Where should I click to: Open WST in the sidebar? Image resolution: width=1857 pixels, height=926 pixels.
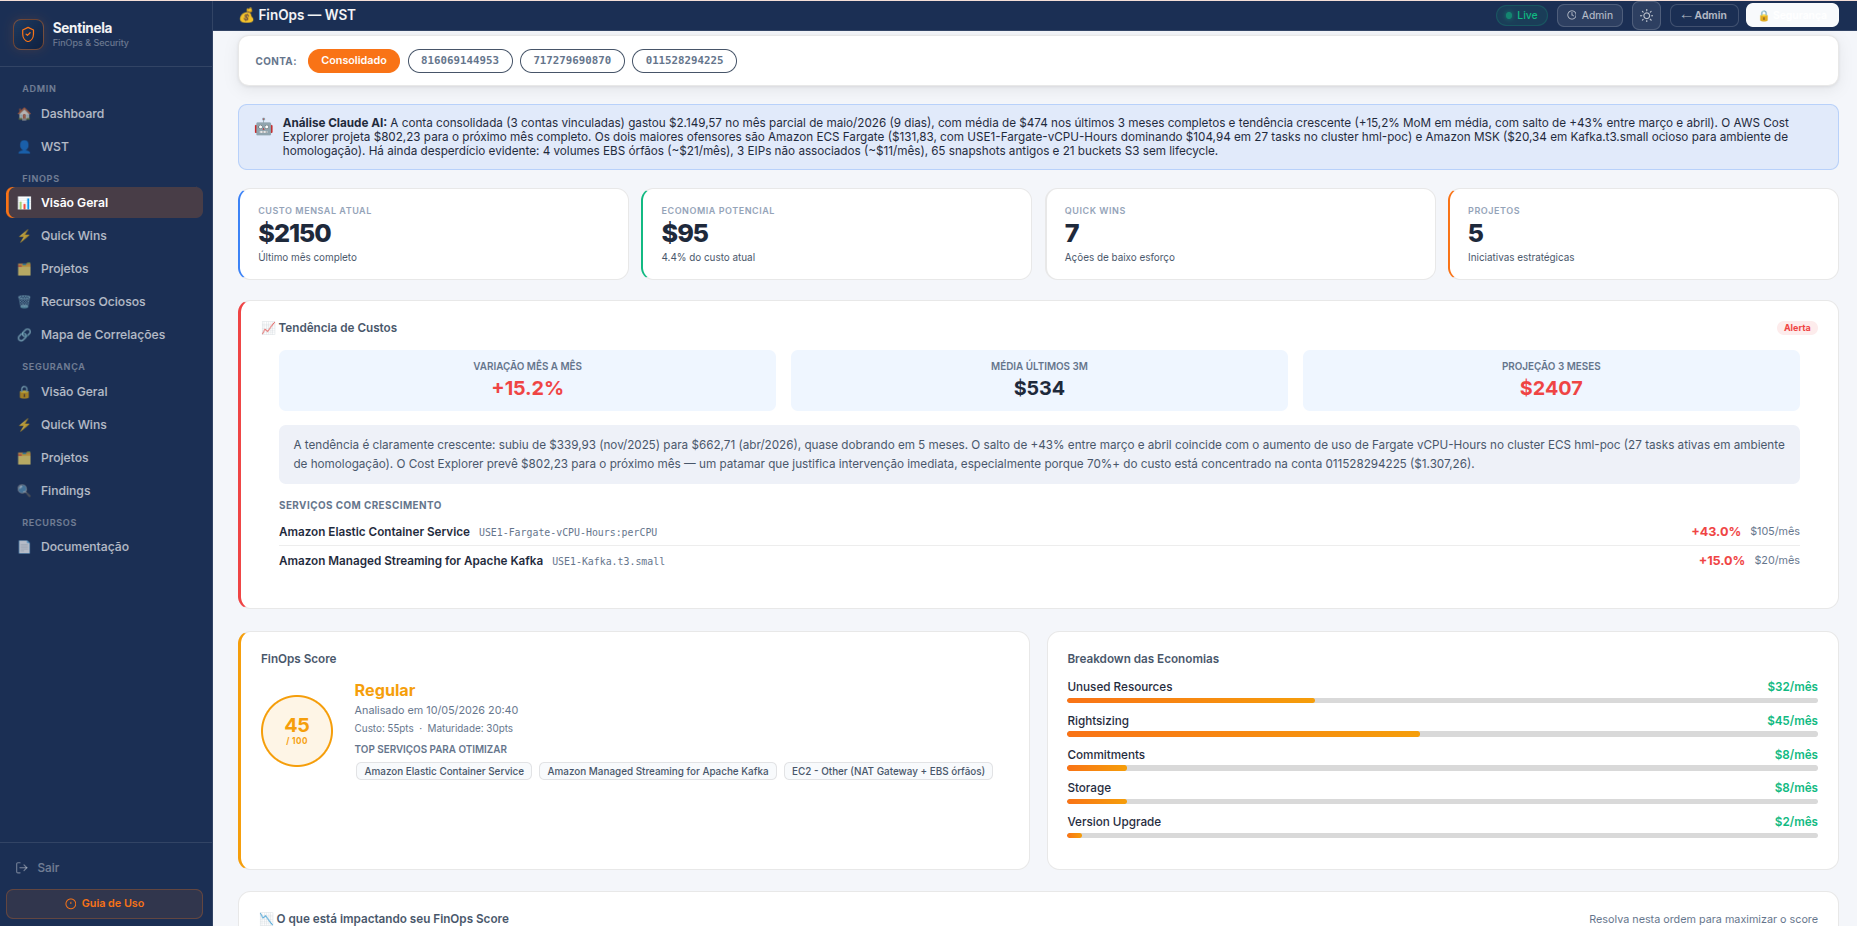[104, 147]
